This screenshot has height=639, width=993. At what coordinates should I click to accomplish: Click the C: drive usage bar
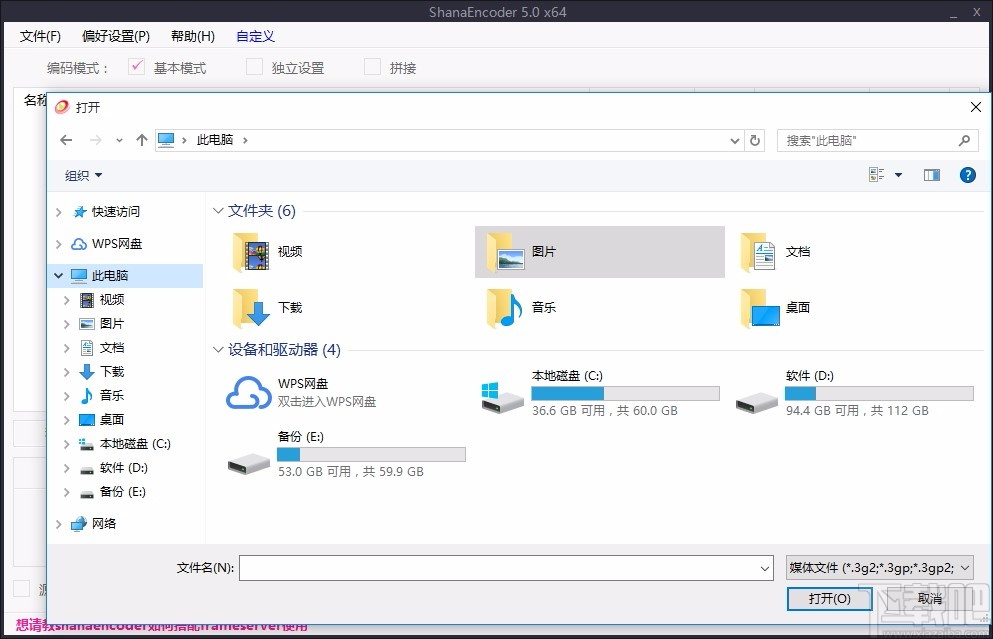click(625, 391)
